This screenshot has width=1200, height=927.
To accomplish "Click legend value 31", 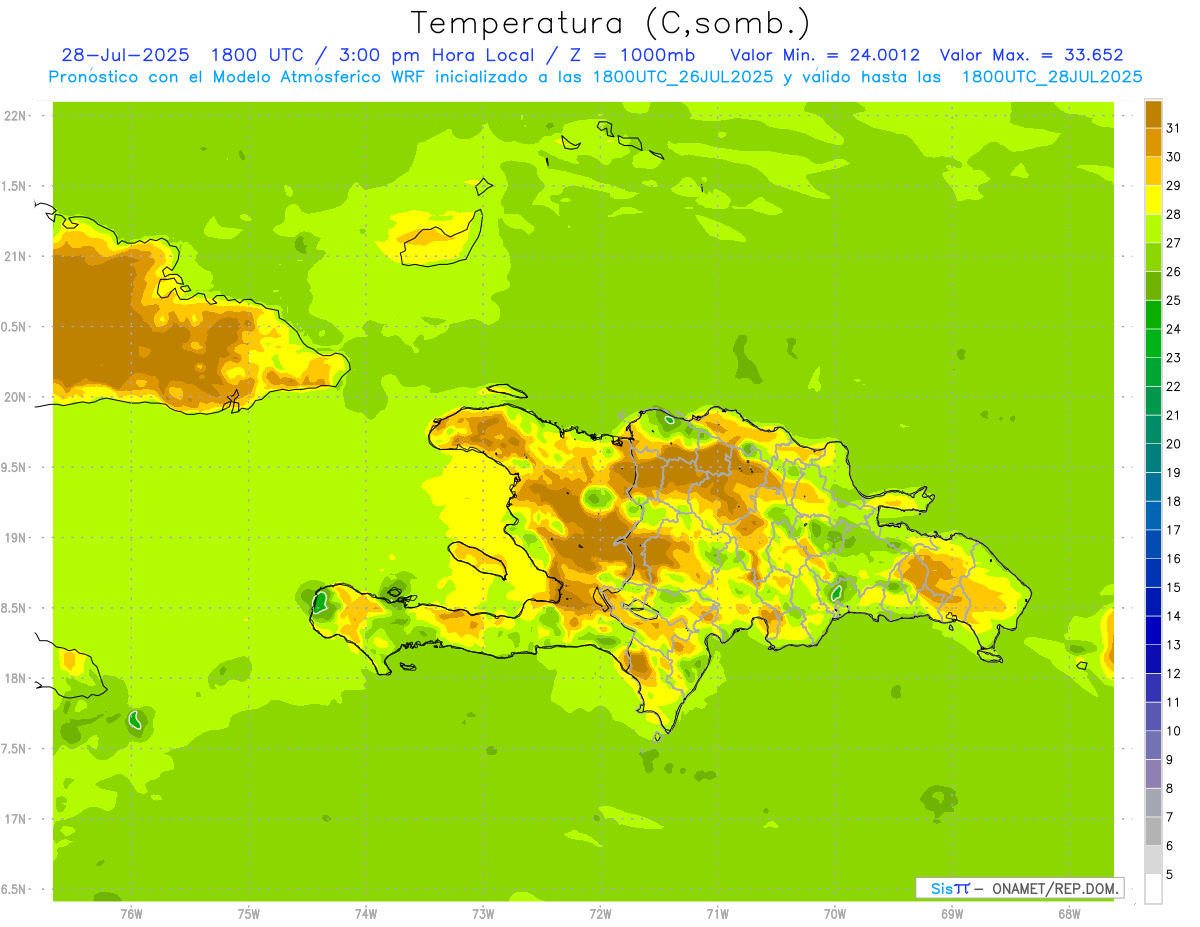I will click(x=1174, y=128).
